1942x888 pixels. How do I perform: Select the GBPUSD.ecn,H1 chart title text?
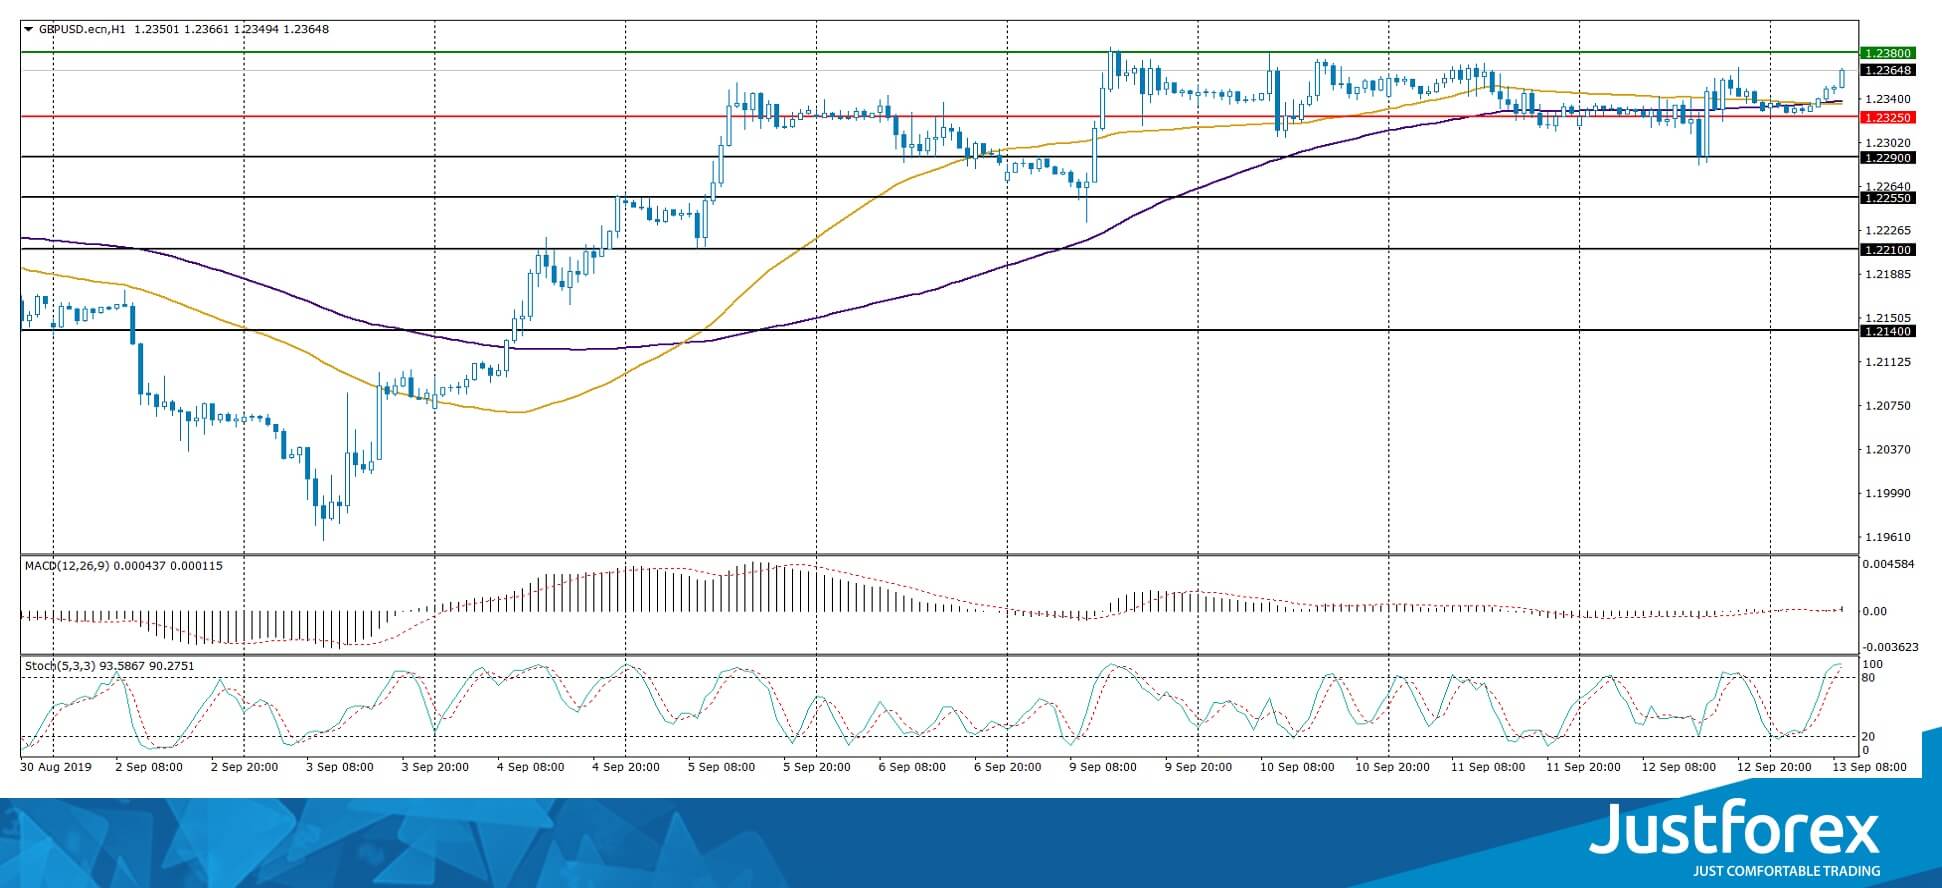click(81, 29)
